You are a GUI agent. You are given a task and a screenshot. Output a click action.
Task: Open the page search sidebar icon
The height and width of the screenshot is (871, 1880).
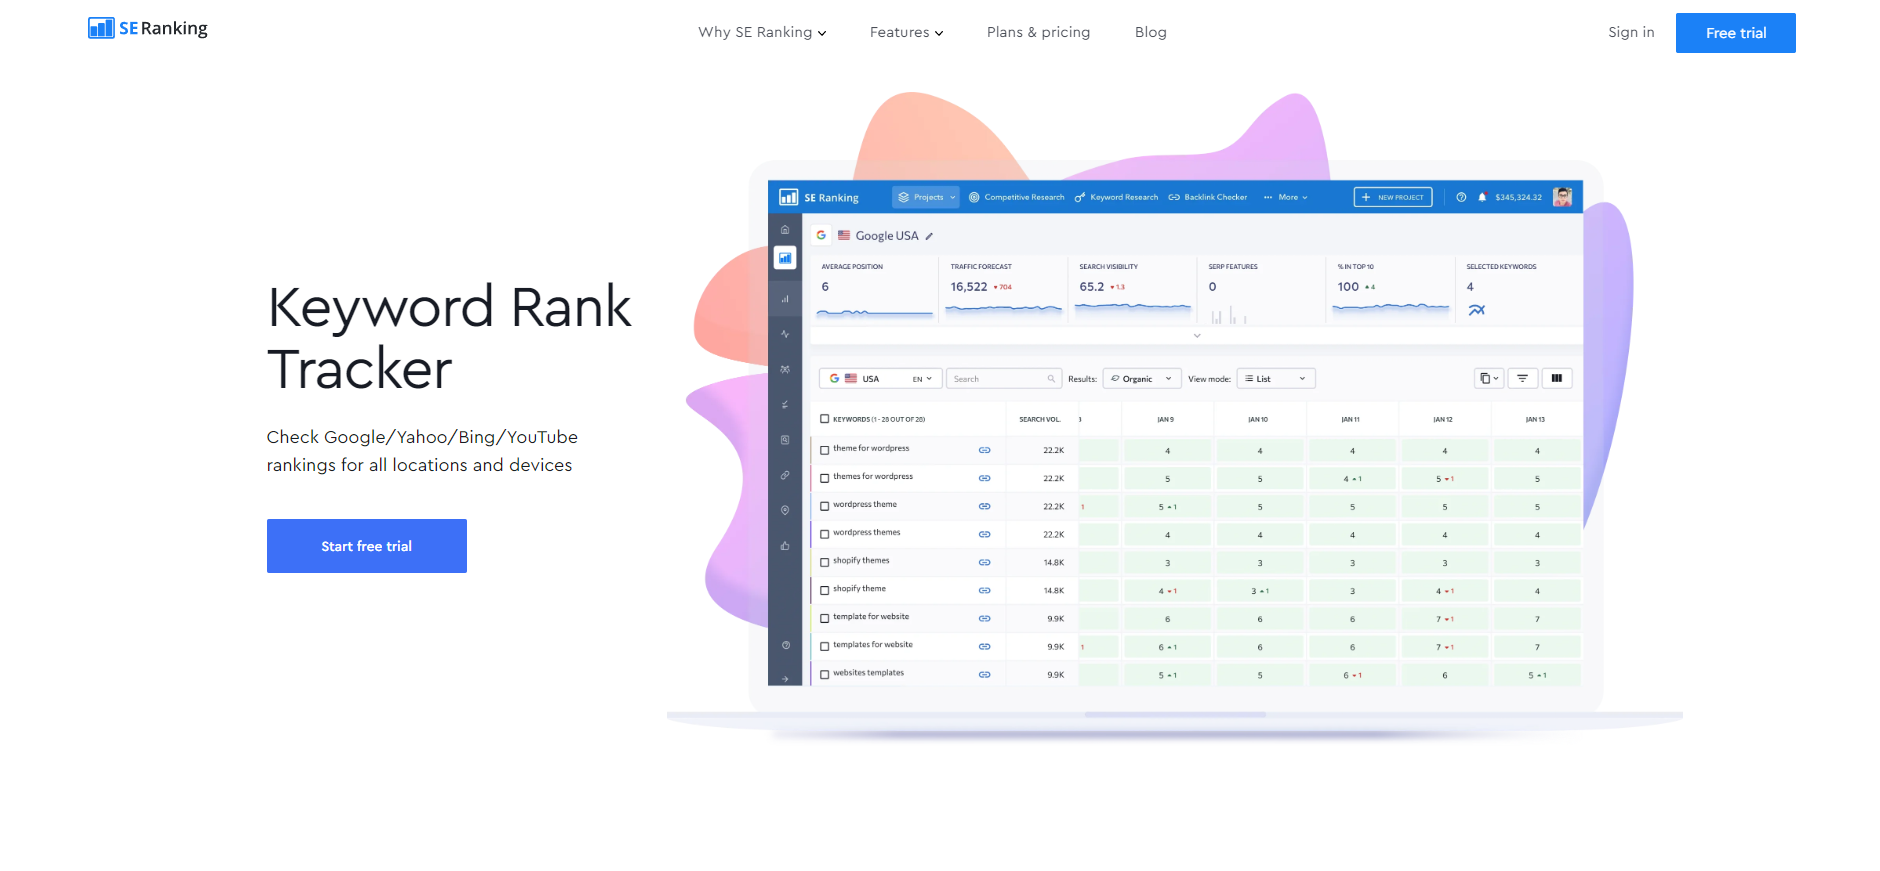785,440
